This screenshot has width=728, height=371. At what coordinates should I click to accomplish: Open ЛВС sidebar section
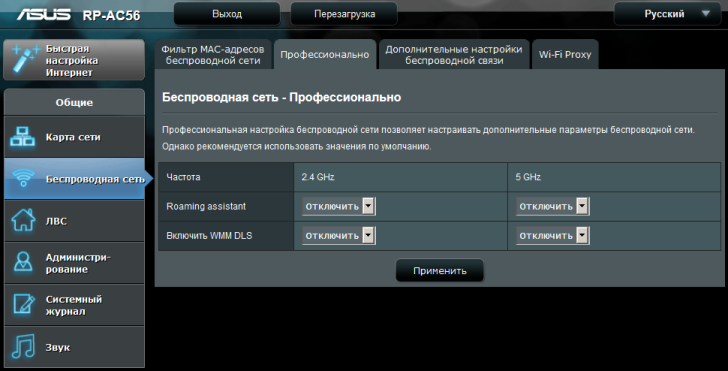tap(74, 221)
